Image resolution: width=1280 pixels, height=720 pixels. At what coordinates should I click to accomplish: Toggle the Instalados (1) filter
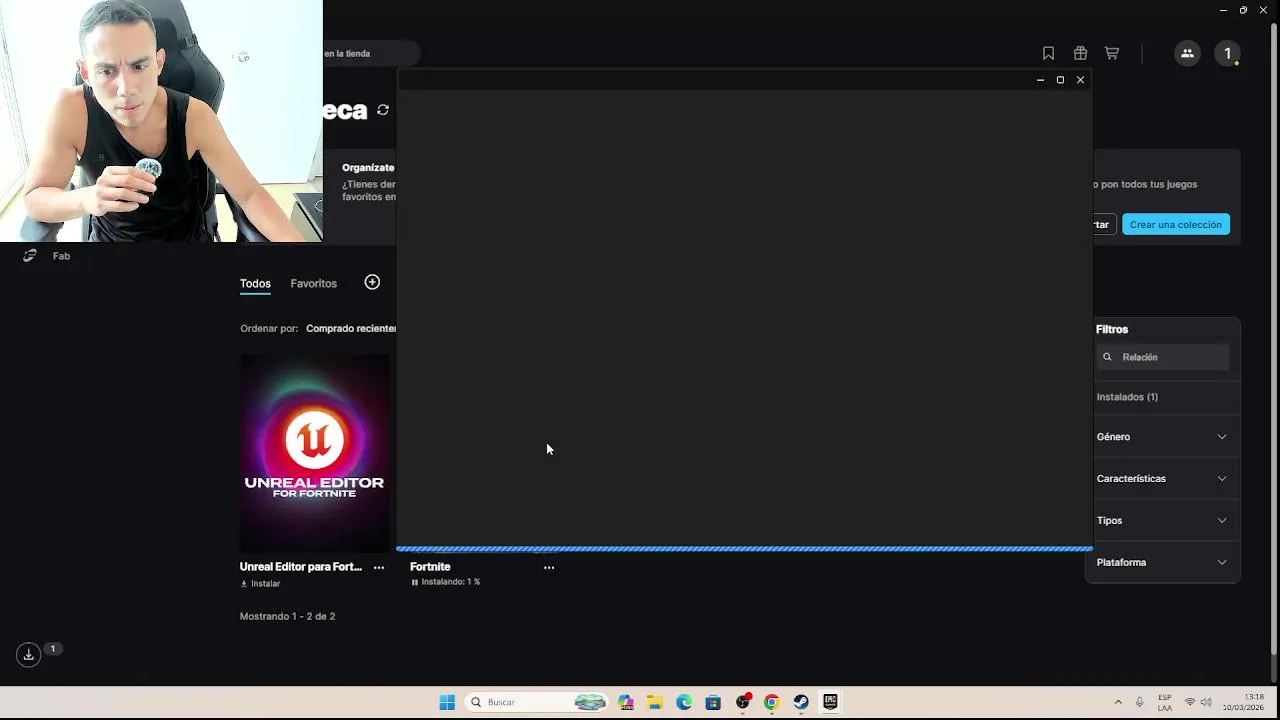(x=1127, y=397)
